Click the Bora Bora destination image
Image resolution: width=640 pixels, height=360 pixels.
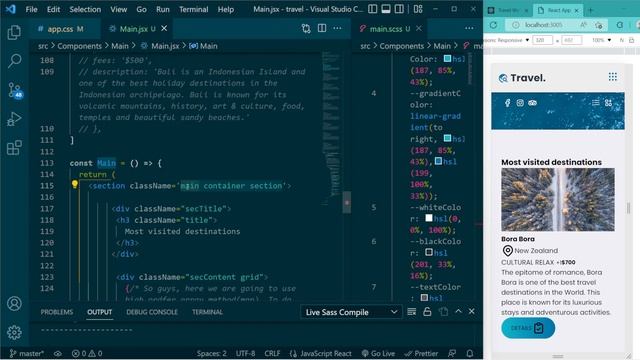pyautogui.click(x=558, y=200)
